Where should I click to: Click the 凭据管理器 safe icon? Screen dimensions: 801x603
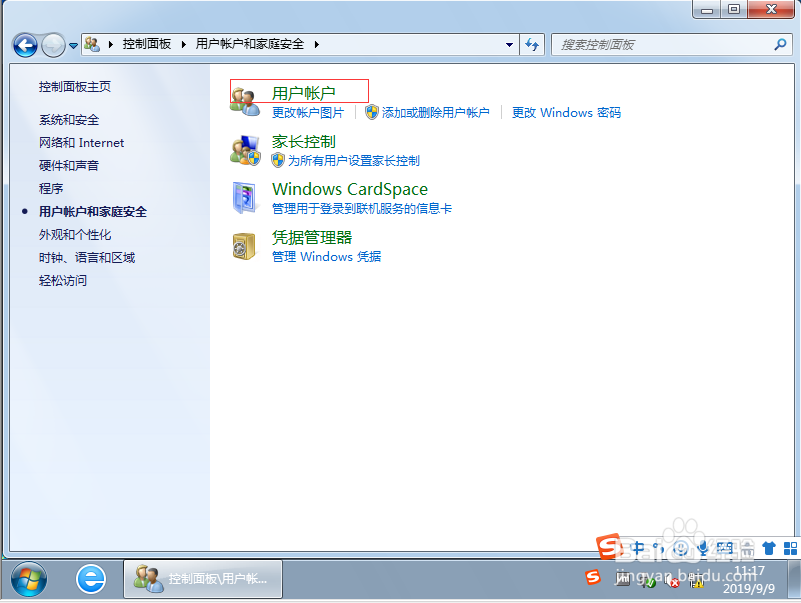[x=245, y=245]
